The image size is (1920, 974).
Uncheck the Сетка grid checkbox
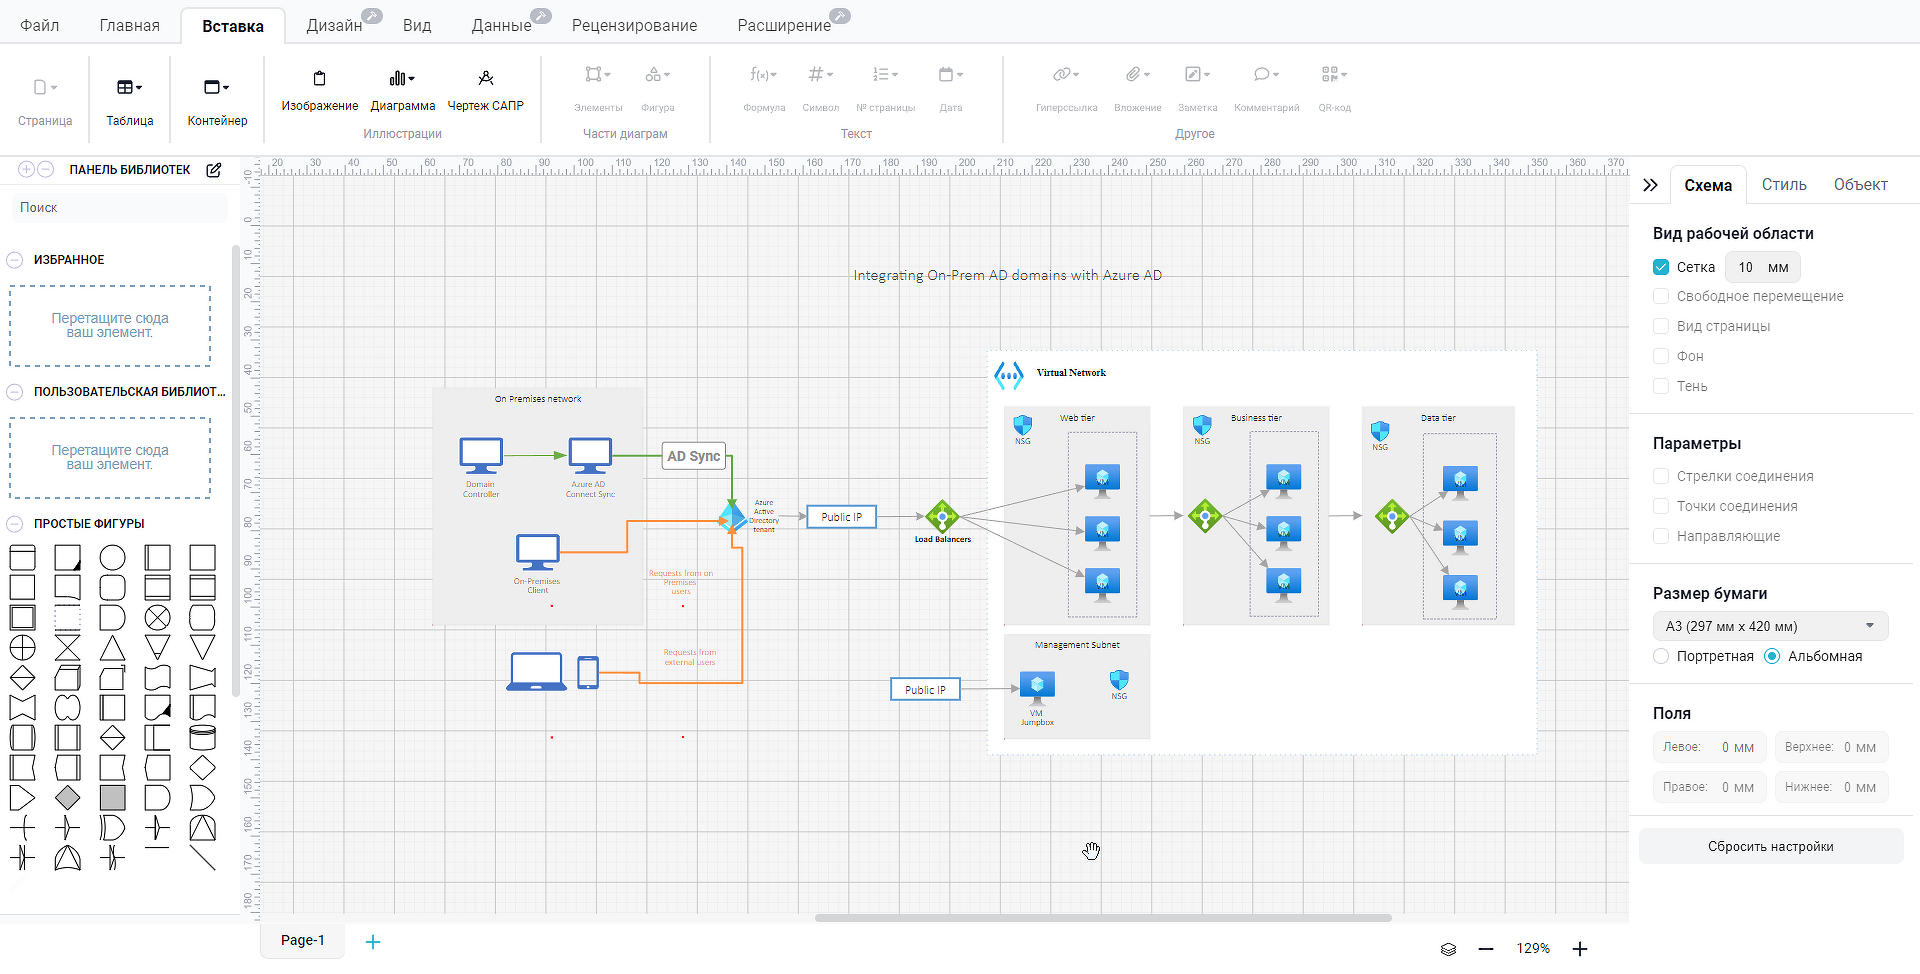coord(1661,267)
